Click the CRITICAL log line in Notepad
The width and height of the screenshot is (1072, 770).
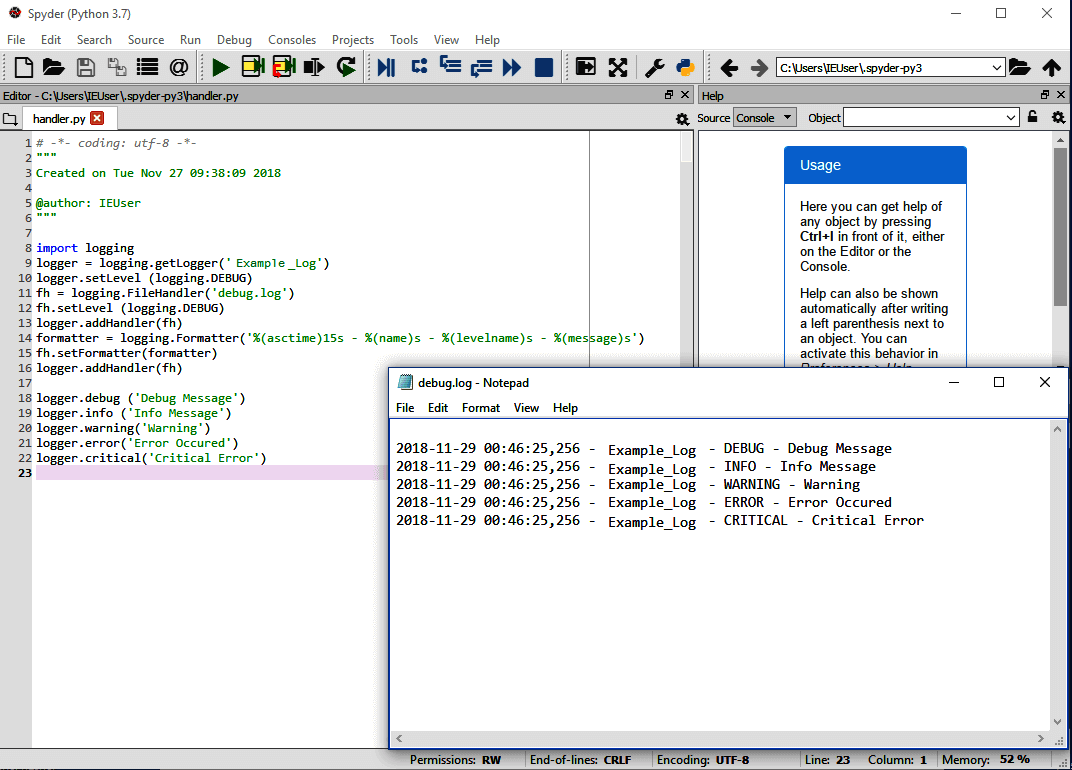pos(660,521)
